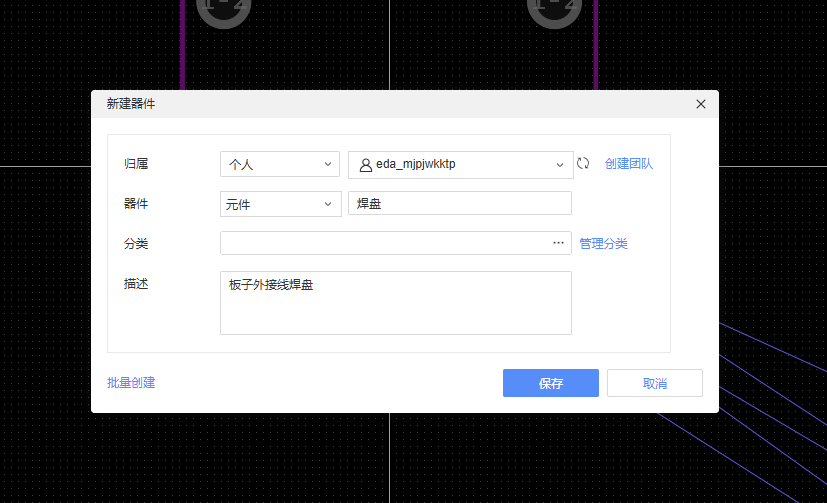
Task: Expand the eda_mjpjwkktp user dropdown
Action: pos(460,165)
